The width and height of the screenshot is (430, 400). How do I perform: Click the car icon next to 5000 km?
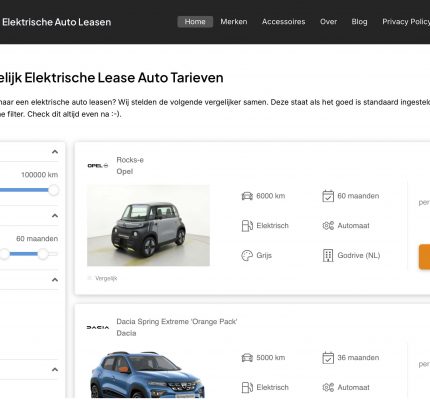247,358
